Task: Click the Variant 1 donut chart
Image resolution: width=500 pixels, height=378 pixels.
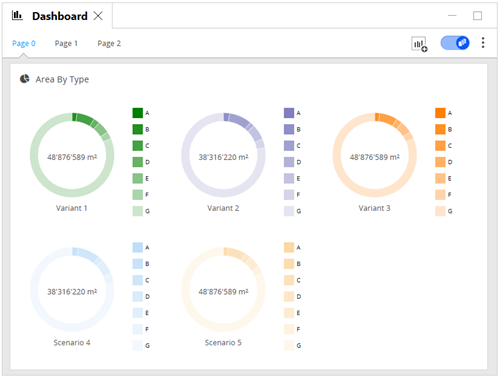Action: tap(72, 155)
